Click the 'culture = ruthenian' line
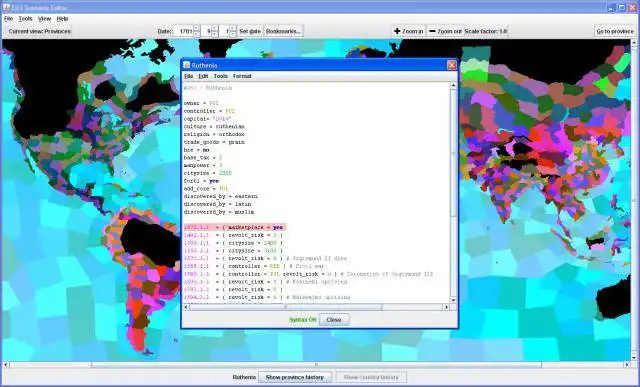The width and height of the screenshot is (640, 387). pos(214,127)
